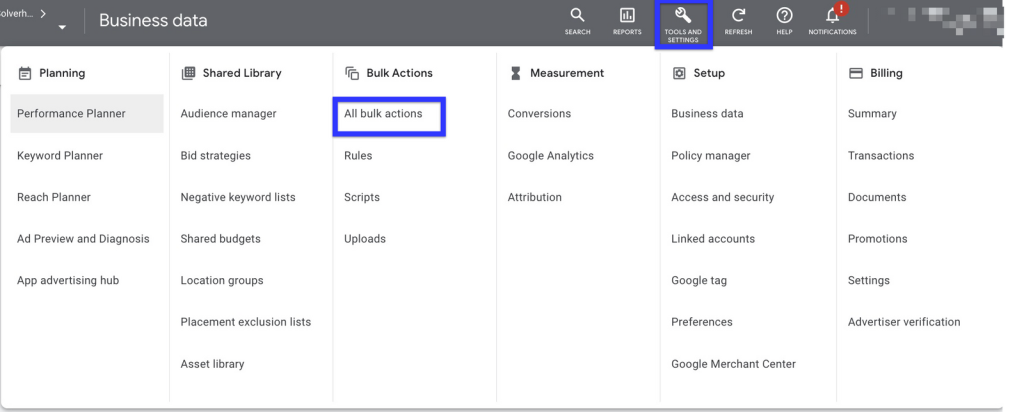This screenshot has height=412, width=1024.
Task: Open Google Analytics
Action: [x=551, y=155]
